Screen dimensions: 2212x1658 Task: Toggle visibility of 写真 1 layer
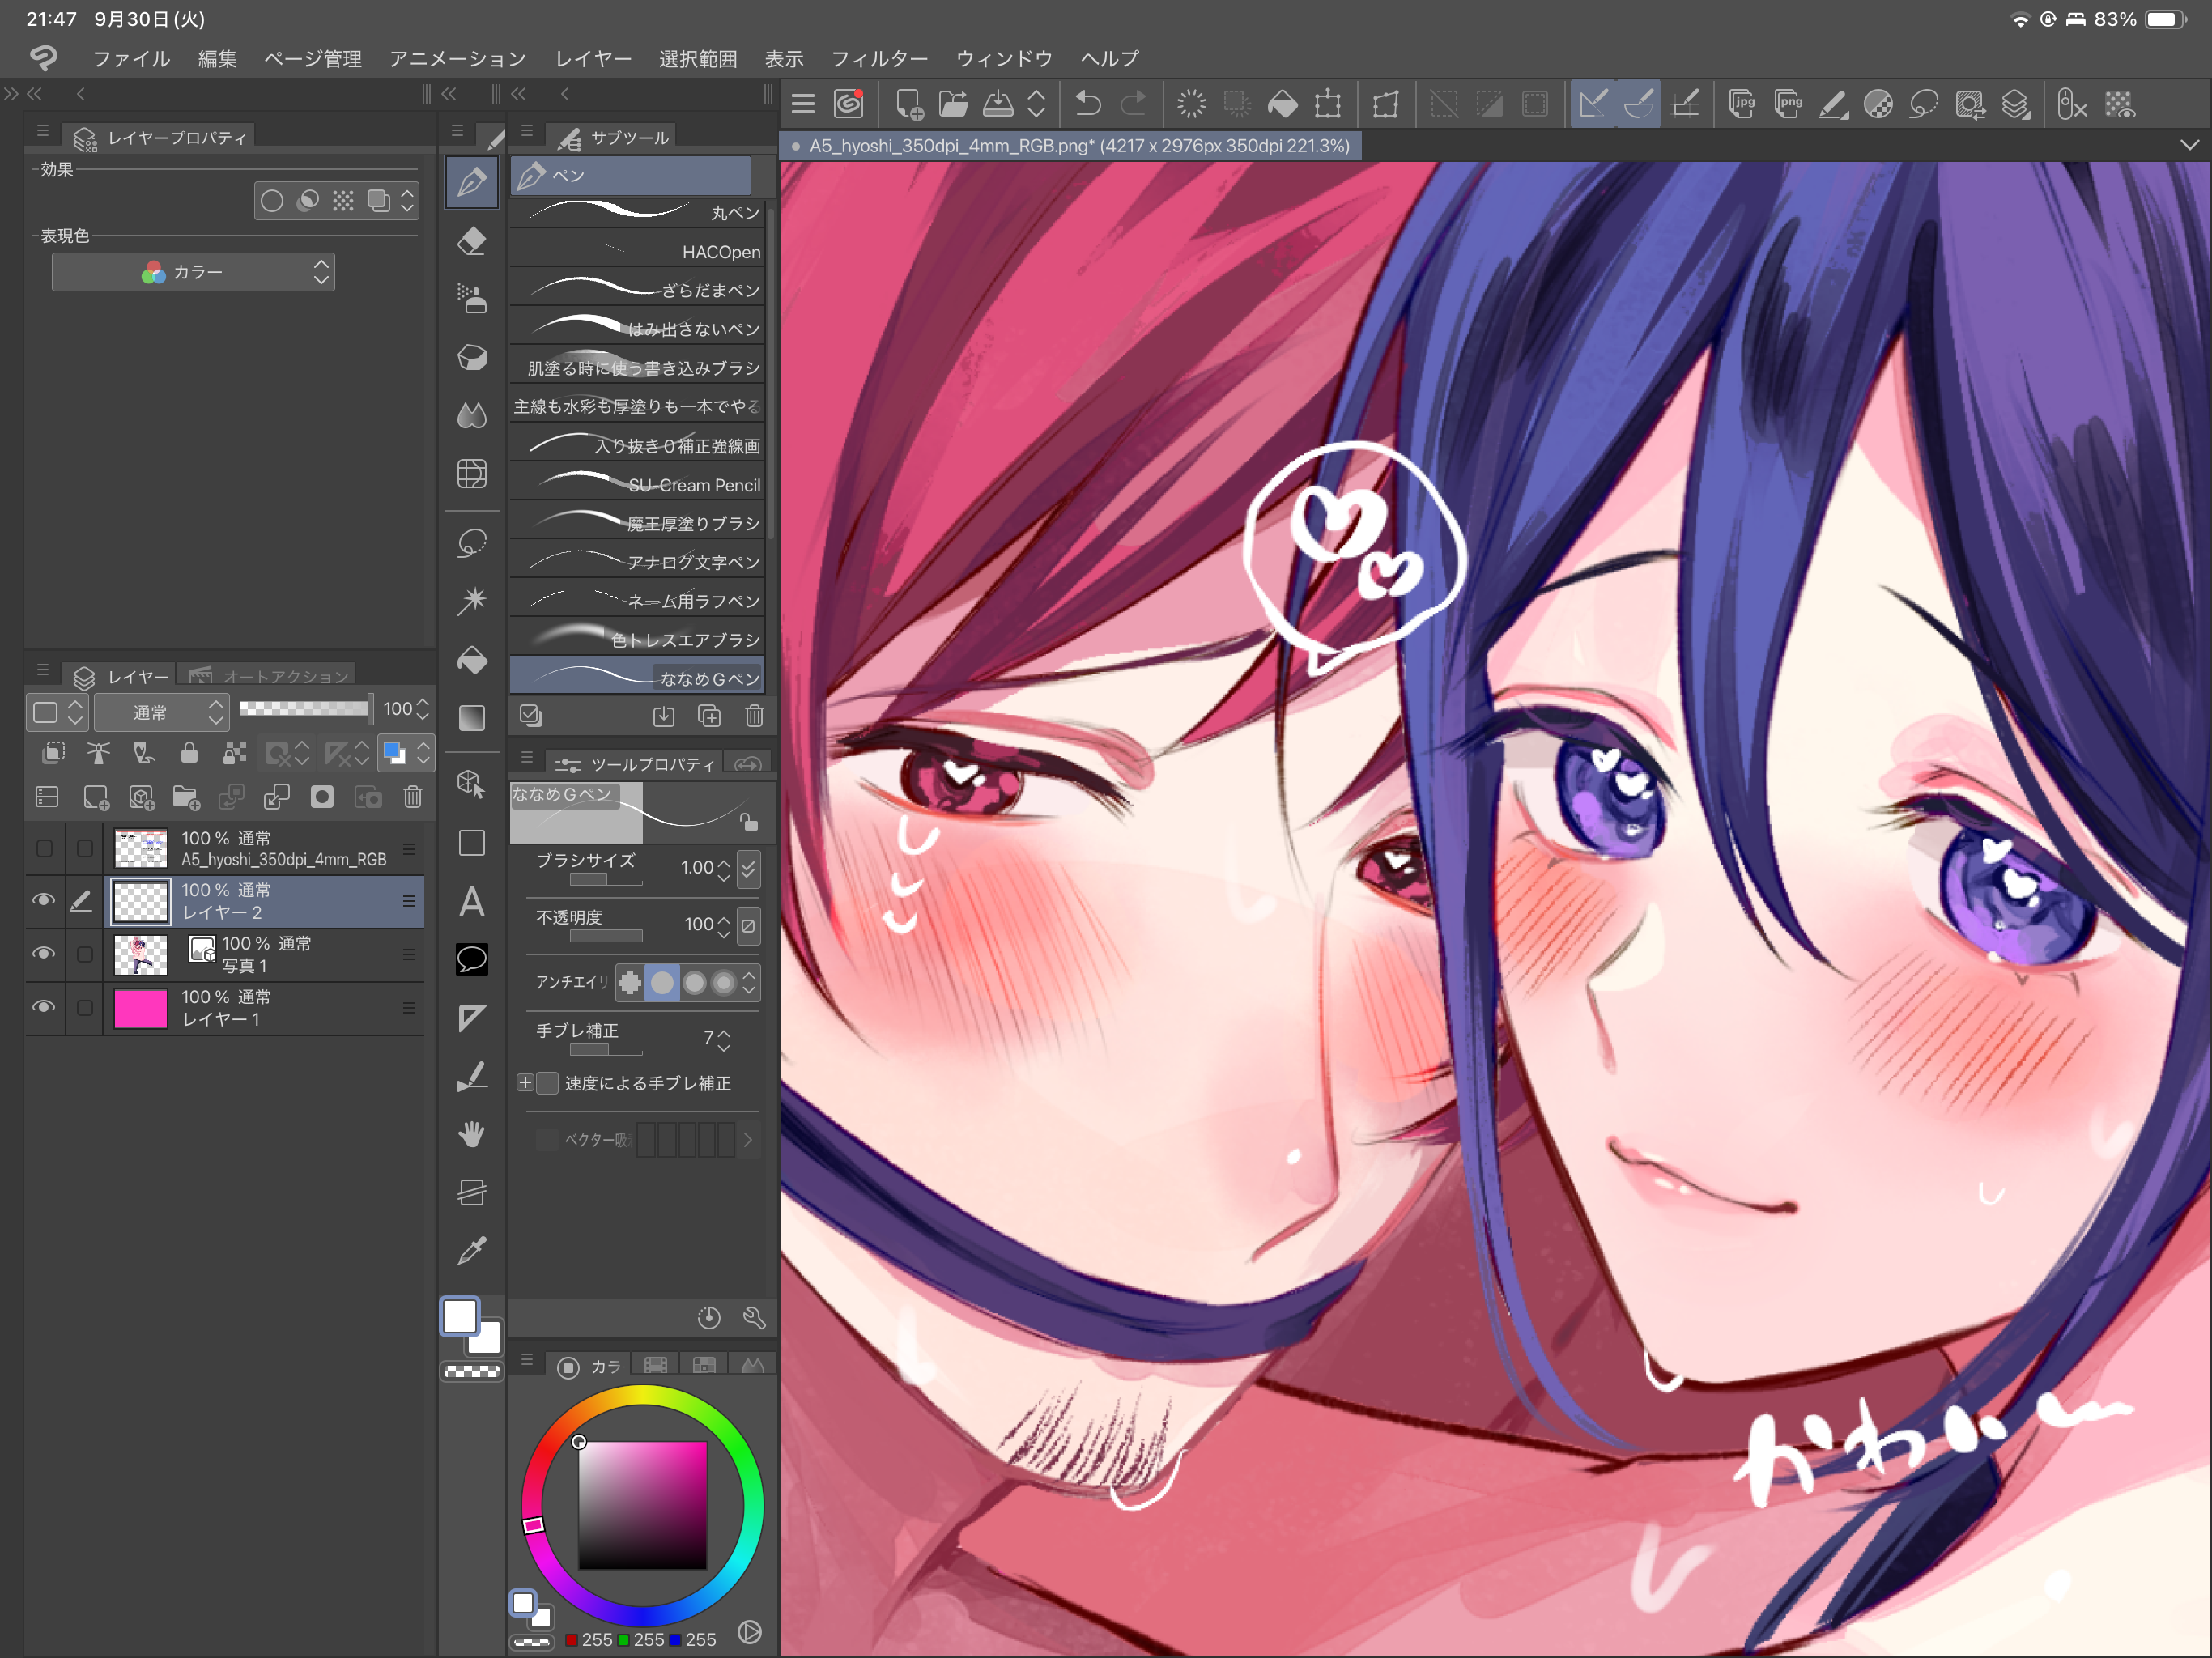43,953
